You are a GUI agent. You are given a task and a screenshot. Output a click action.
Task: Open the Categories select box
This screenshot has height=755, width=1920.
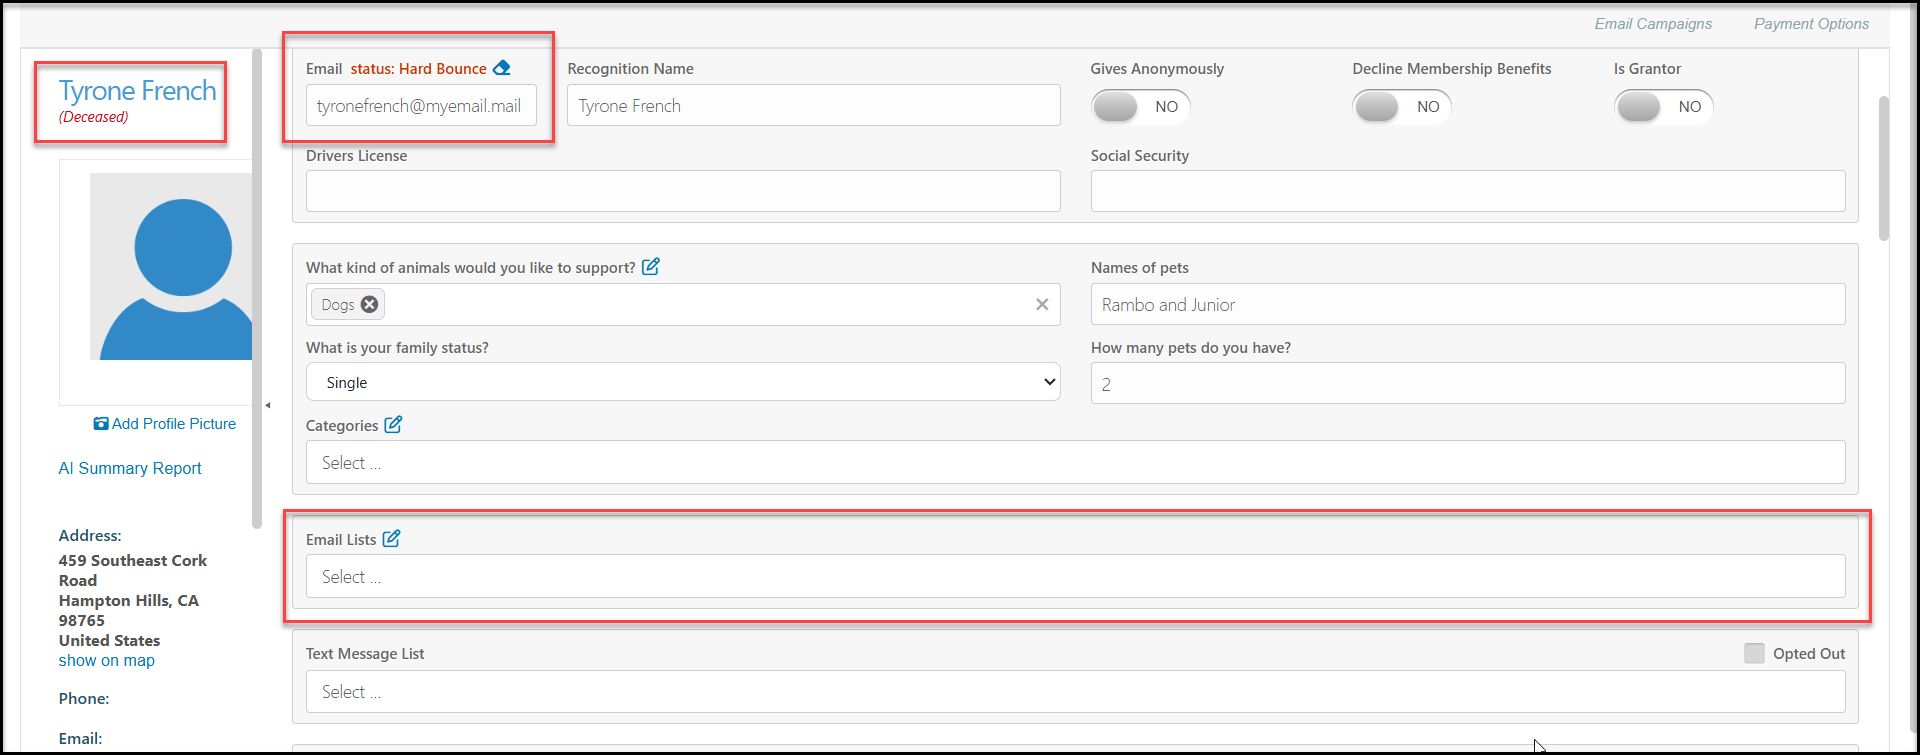click(1075, 462)
